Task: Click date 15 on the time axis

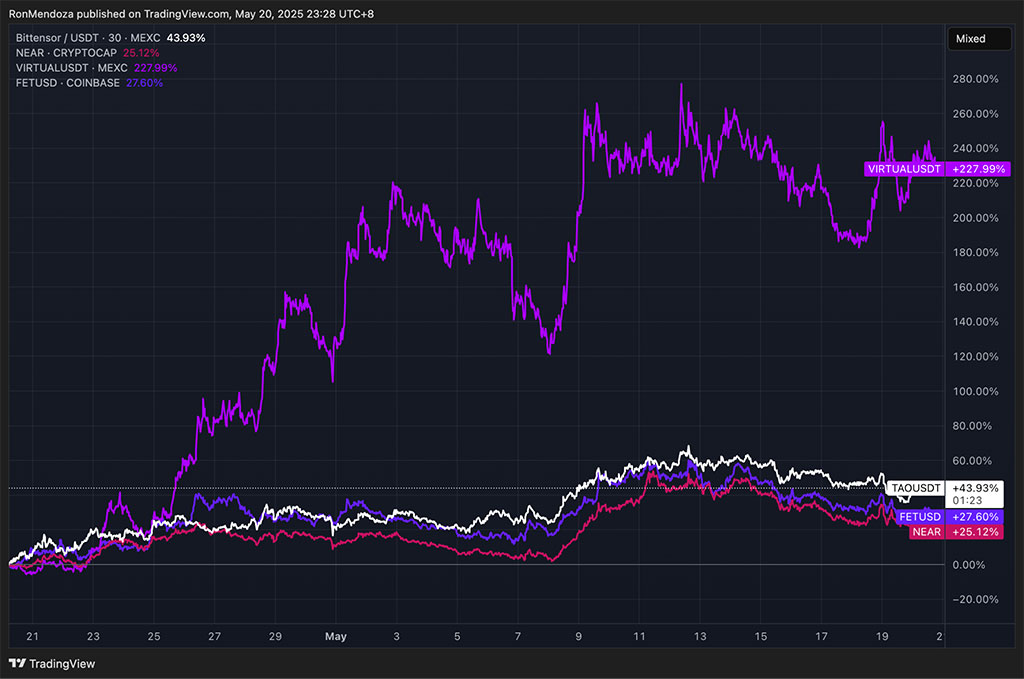Action: [x=761, y=636]
